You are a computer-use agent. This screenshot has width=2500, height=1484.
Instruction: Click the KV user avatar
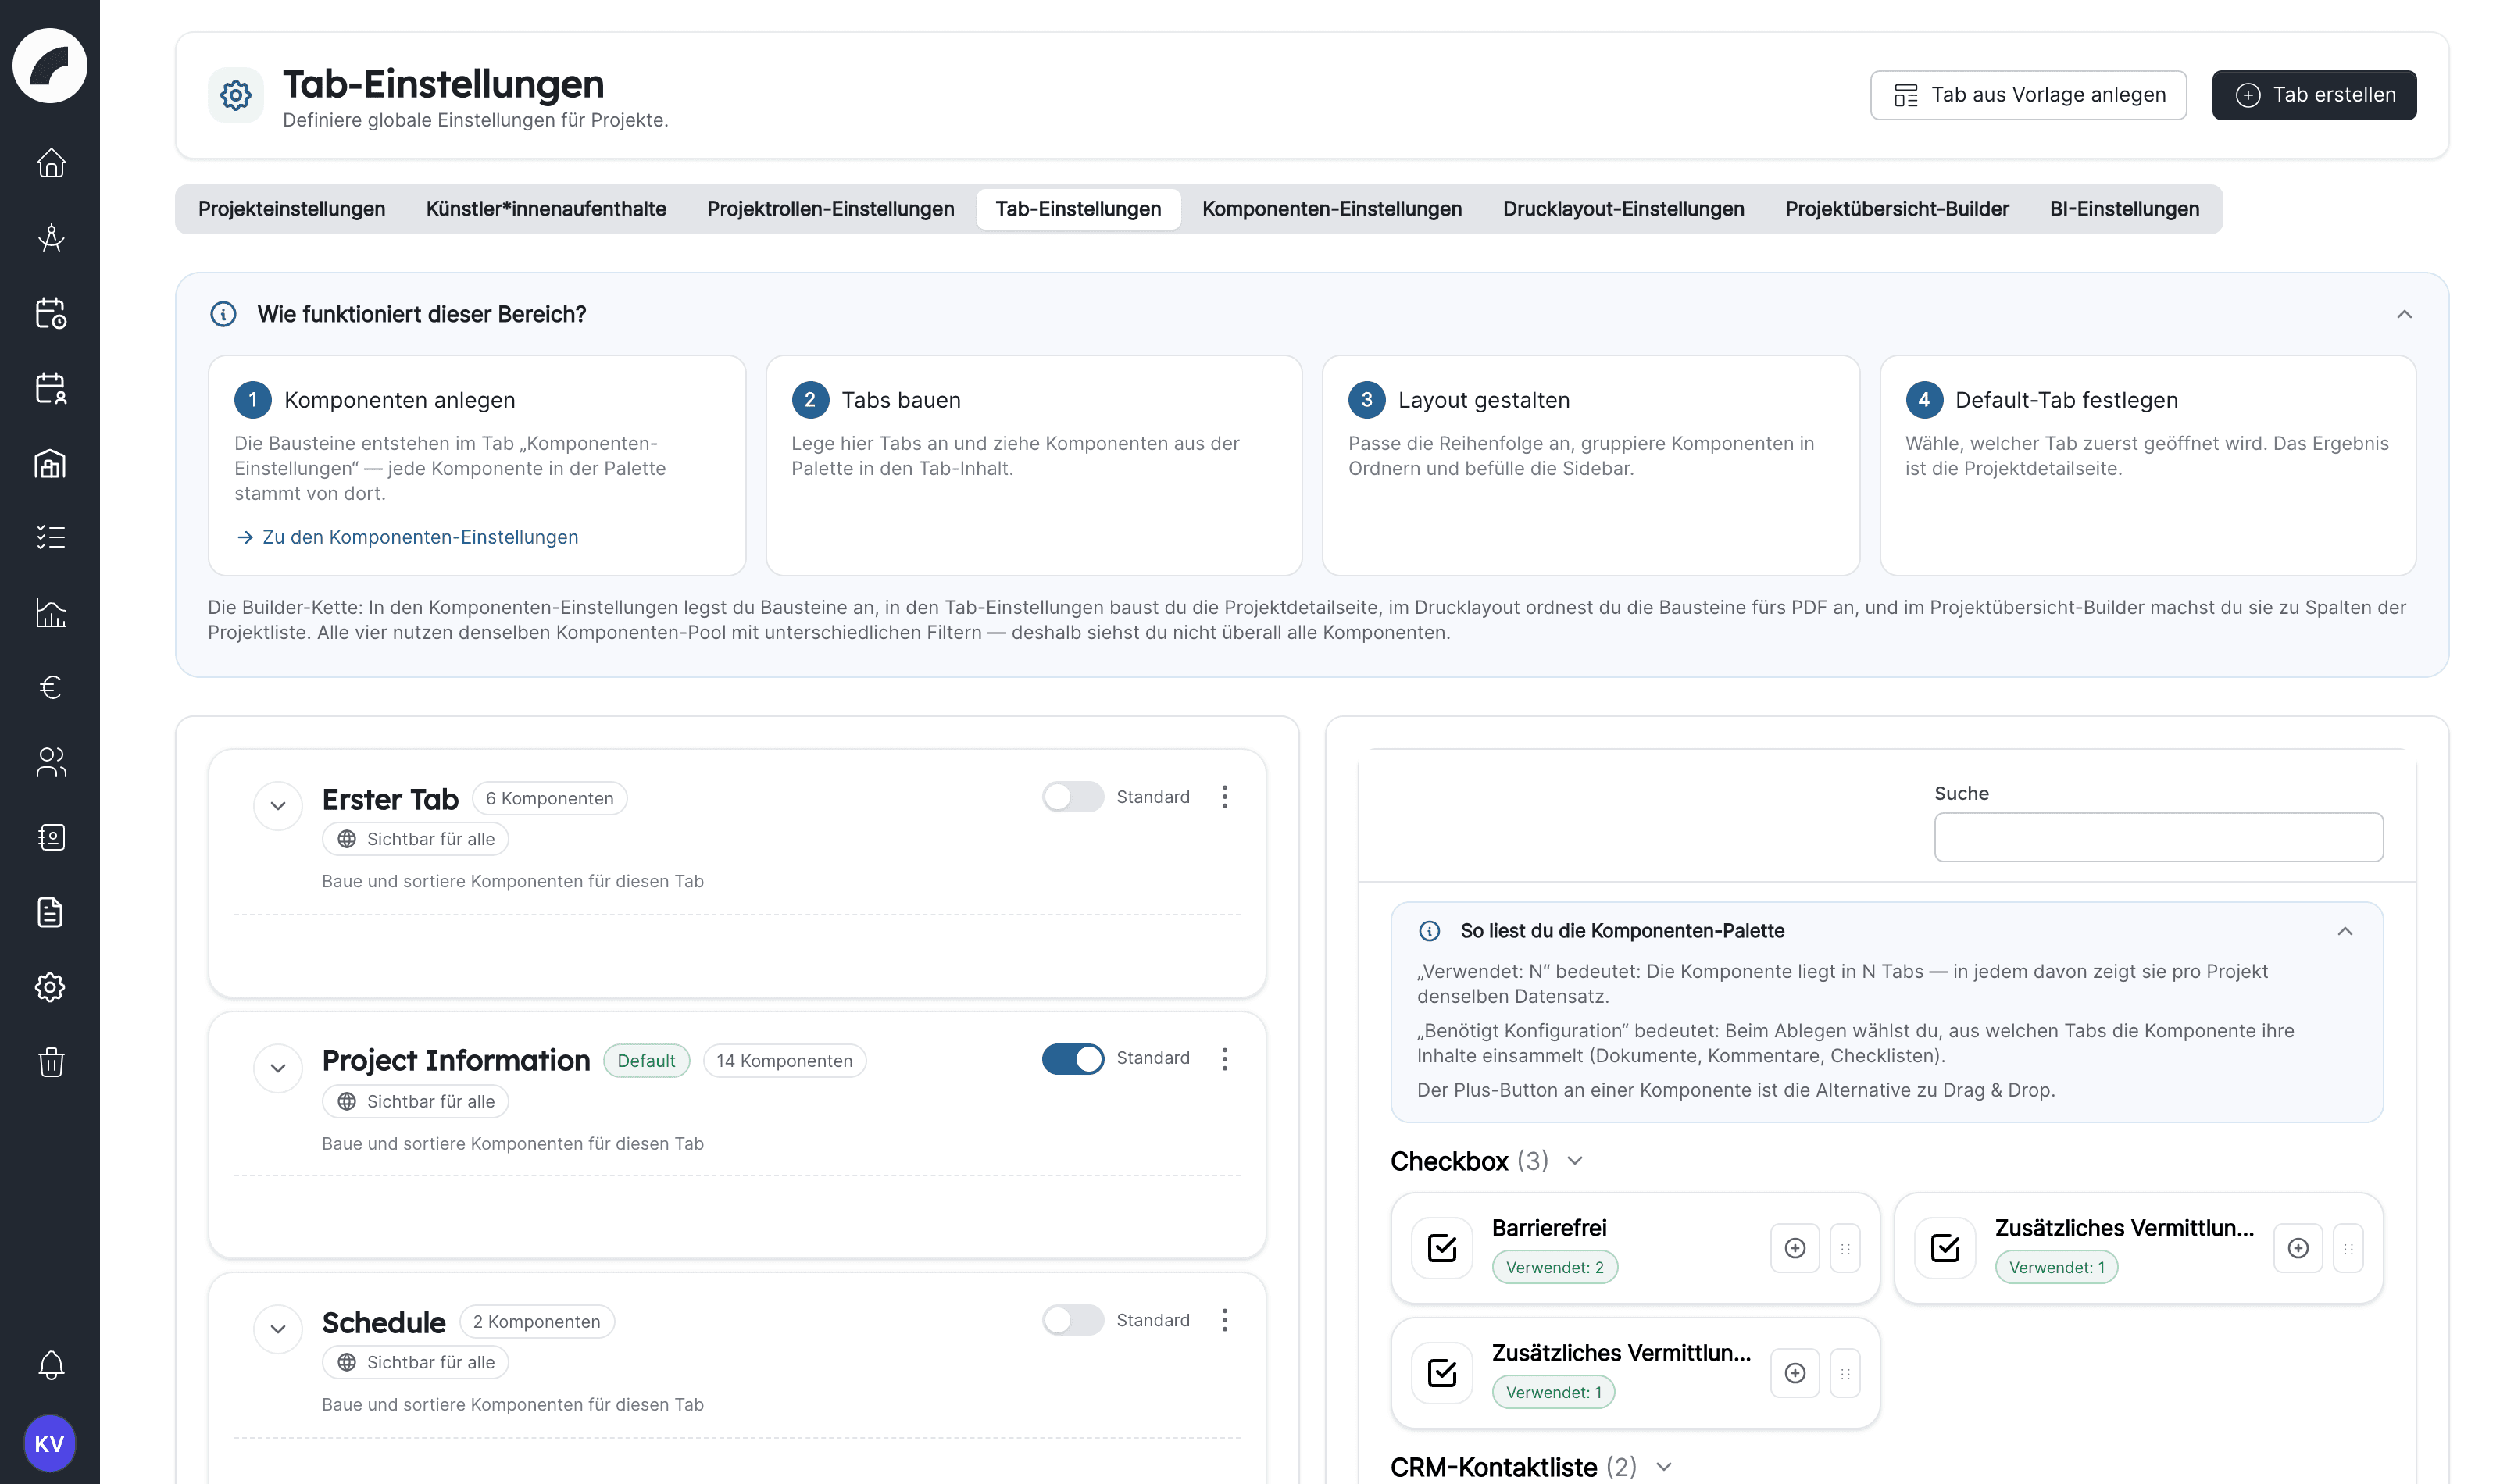pyautogui.click(x=50, y=1443)
